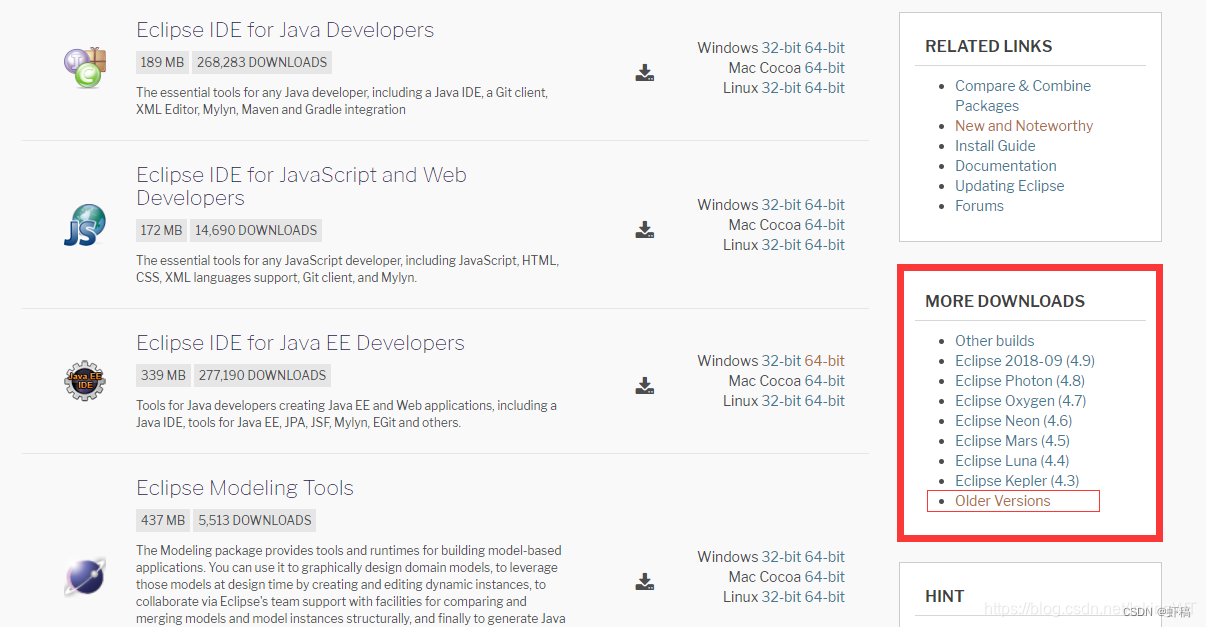
Task: Select Eclipse Kepler (4.3) download
Action: pyautogui.click(x=1017, y=481)
